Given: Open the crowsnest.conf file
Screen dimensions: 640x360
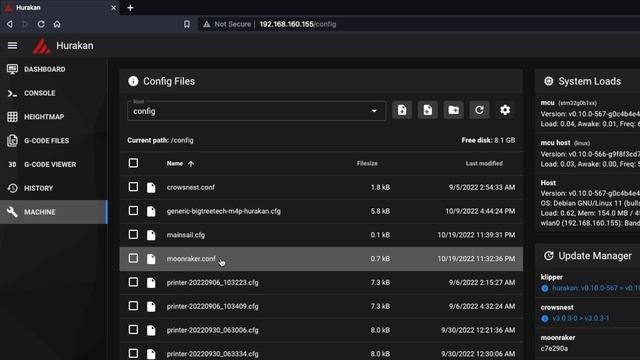Looking at the screenshot, I should (191, 187).
